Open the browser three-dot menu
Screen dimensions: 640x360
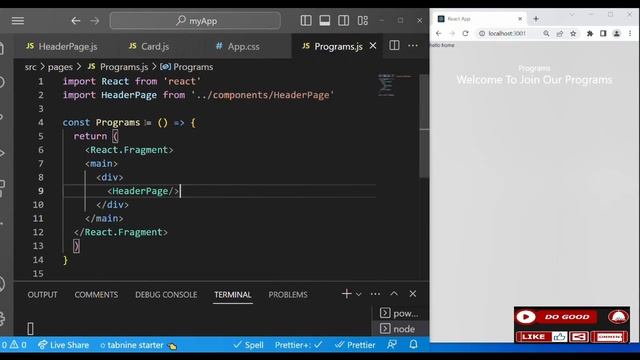click(630, 33)
